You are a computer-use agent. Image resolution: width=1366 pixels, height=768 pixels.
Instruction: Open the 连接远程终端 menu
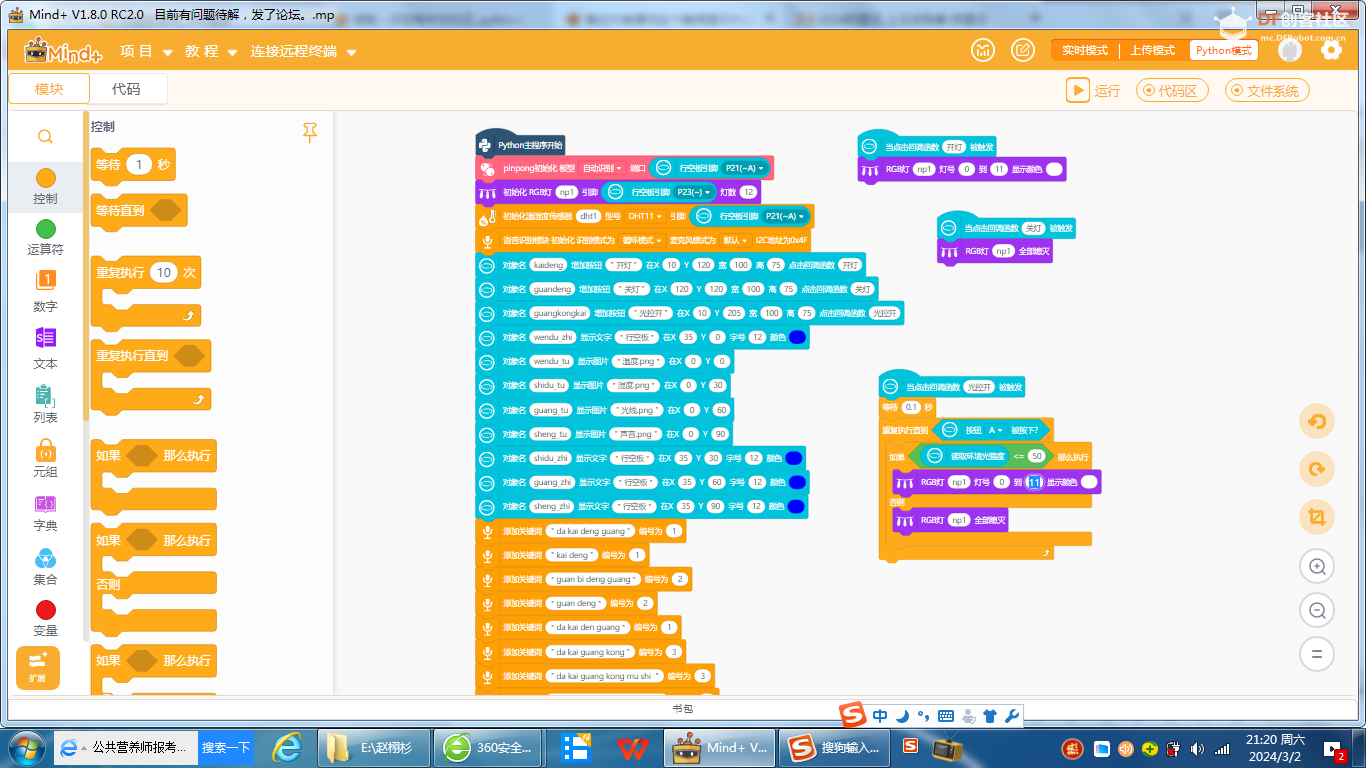pos(303,51)
